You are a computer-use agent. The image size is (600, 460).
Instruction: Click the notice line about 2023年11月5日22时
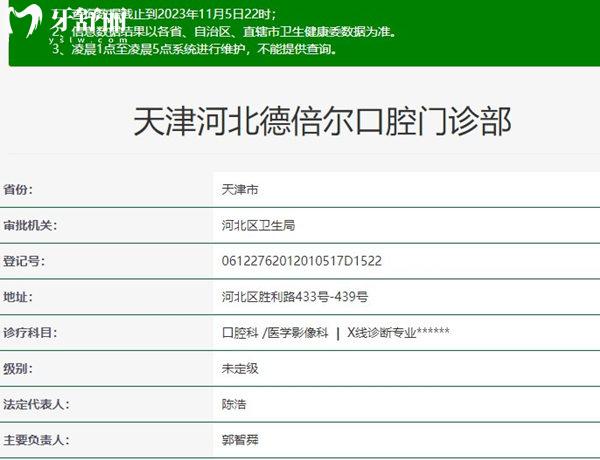(x=165, y=15)
